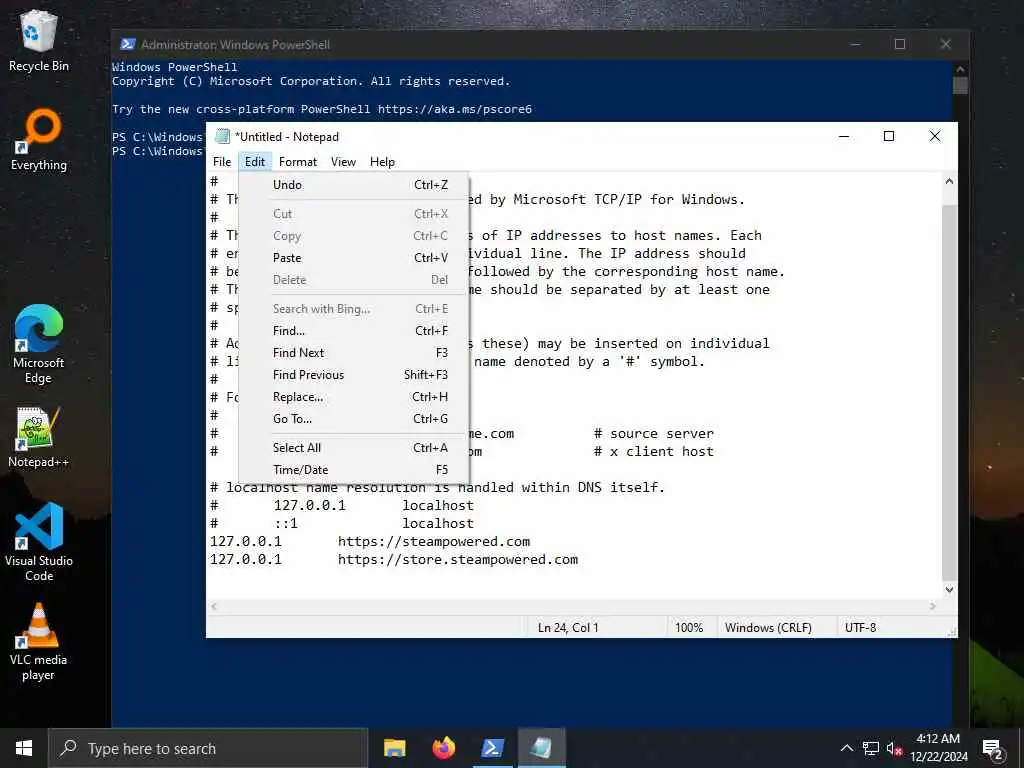Click the Windows (CRLF) status entry
The width and height of the screenshot is (1024, 768).
click(768, 628)
